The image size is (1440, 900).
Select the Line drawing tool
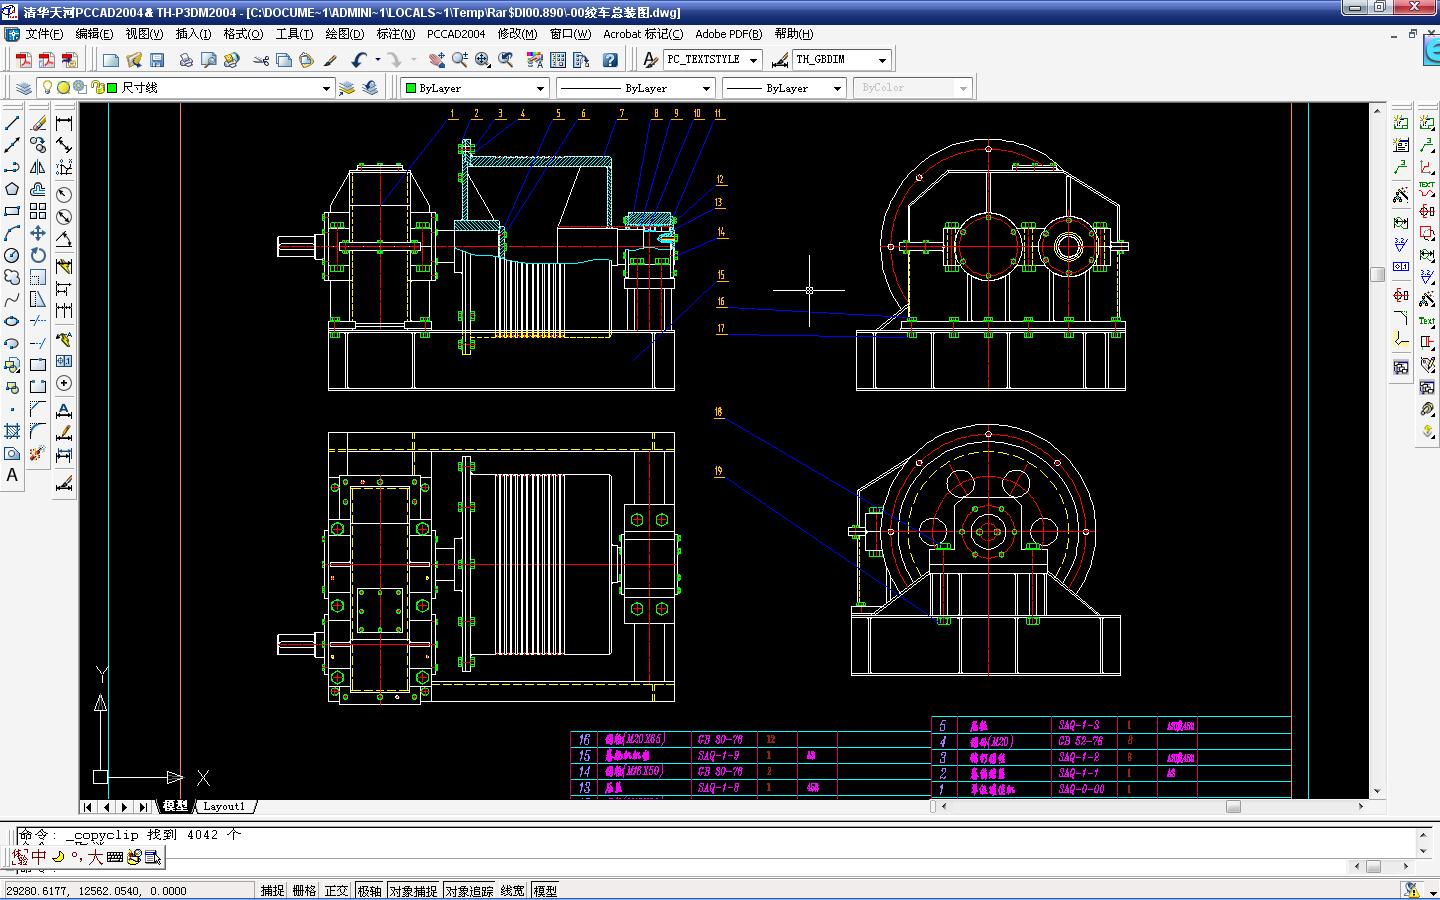click(12, 123)
